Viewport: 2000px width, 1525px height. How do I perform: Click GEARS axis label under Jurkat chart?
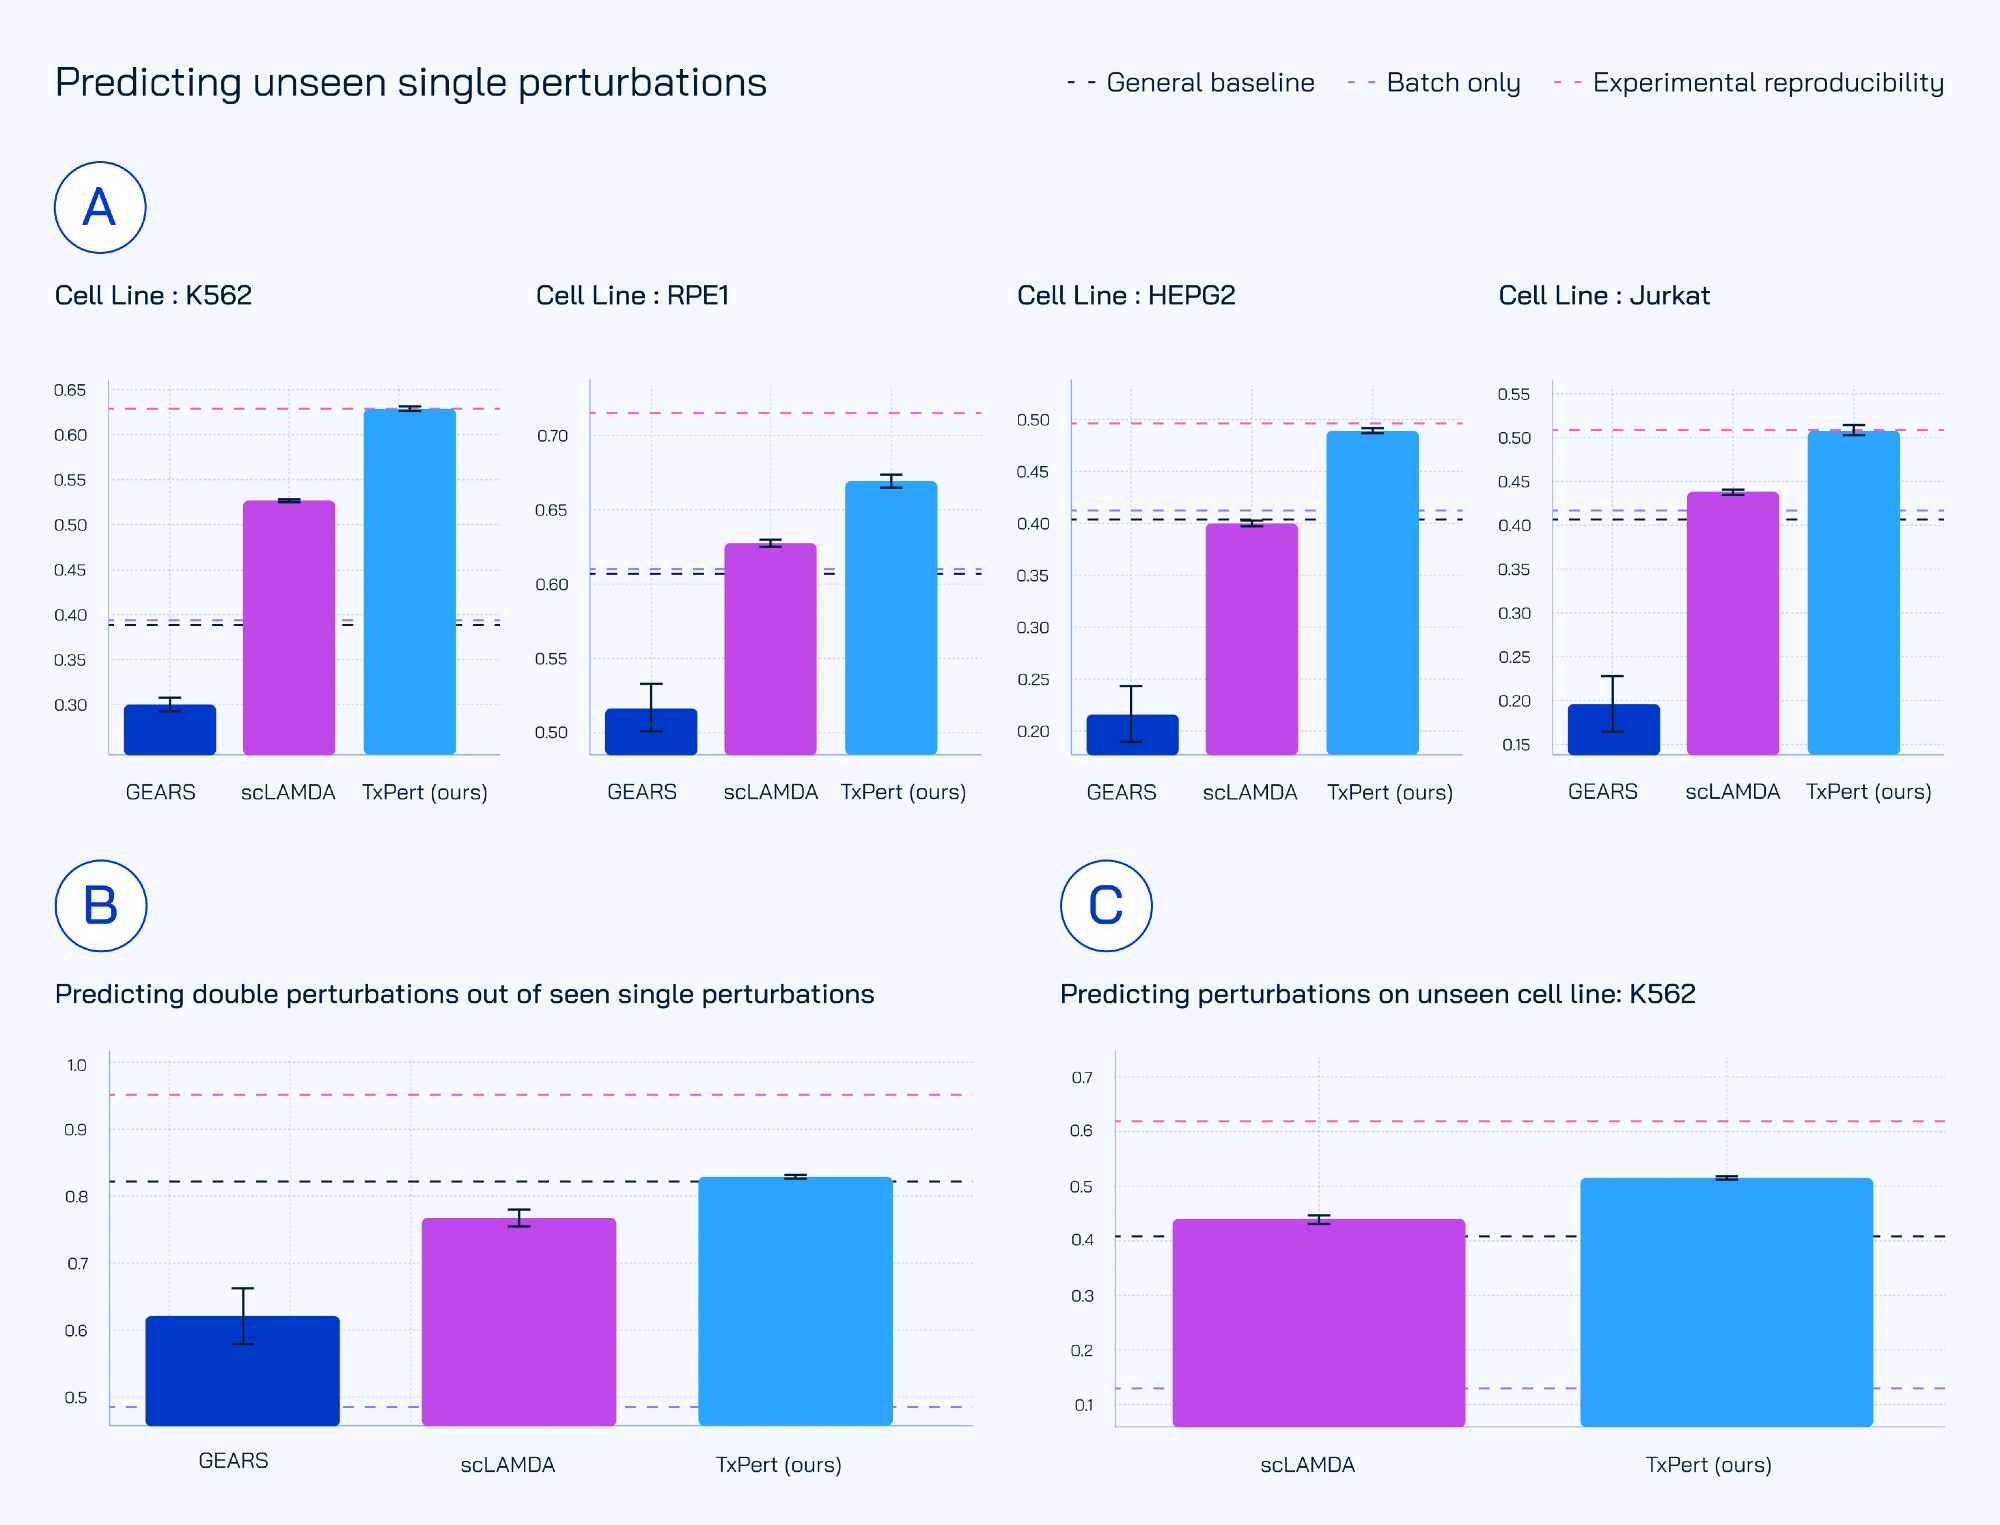click(1602, 792)
